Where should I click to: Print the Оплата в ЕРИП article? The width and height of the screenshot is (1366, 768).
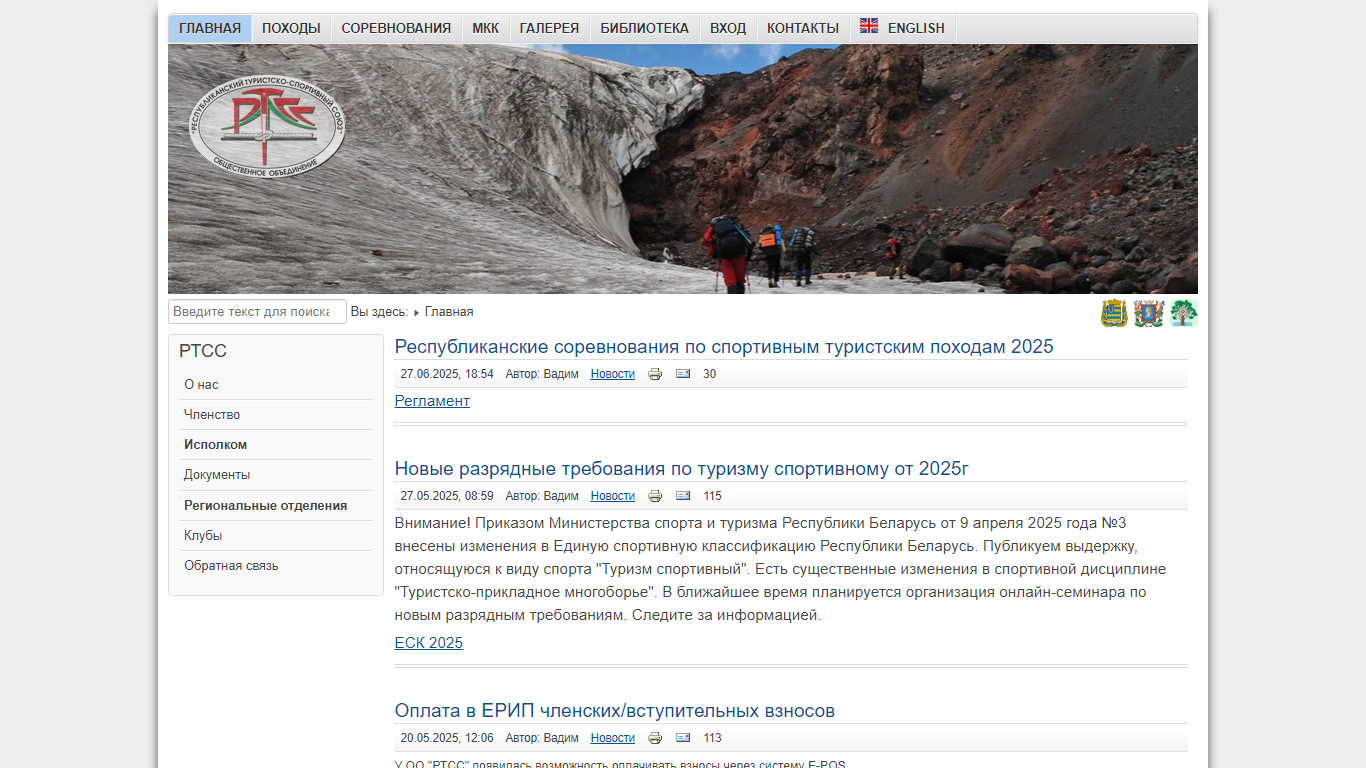pyautogui.click(x=655, y=738)
